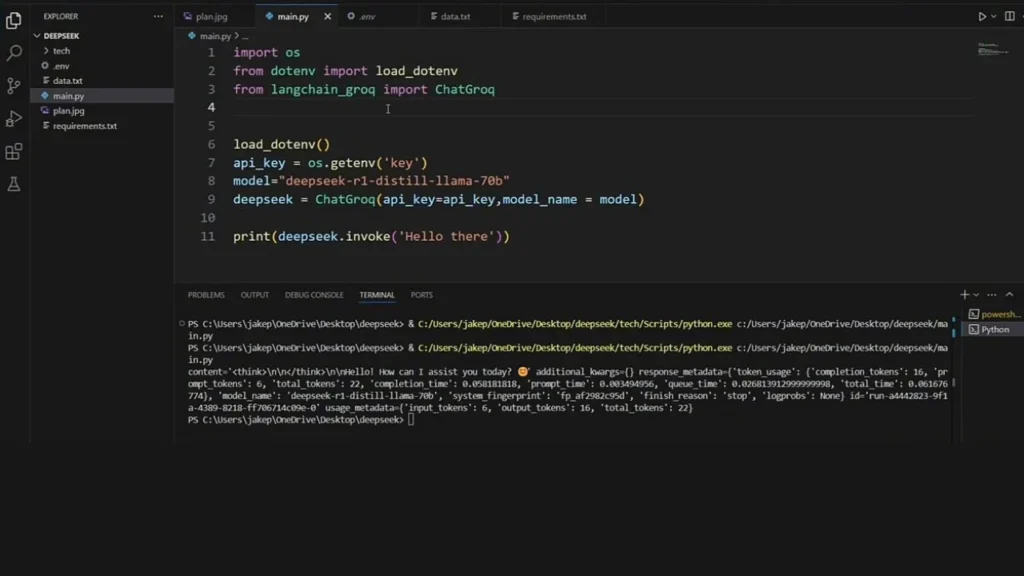Switch to the plan.jpg editor tab

tap(211, 16)
